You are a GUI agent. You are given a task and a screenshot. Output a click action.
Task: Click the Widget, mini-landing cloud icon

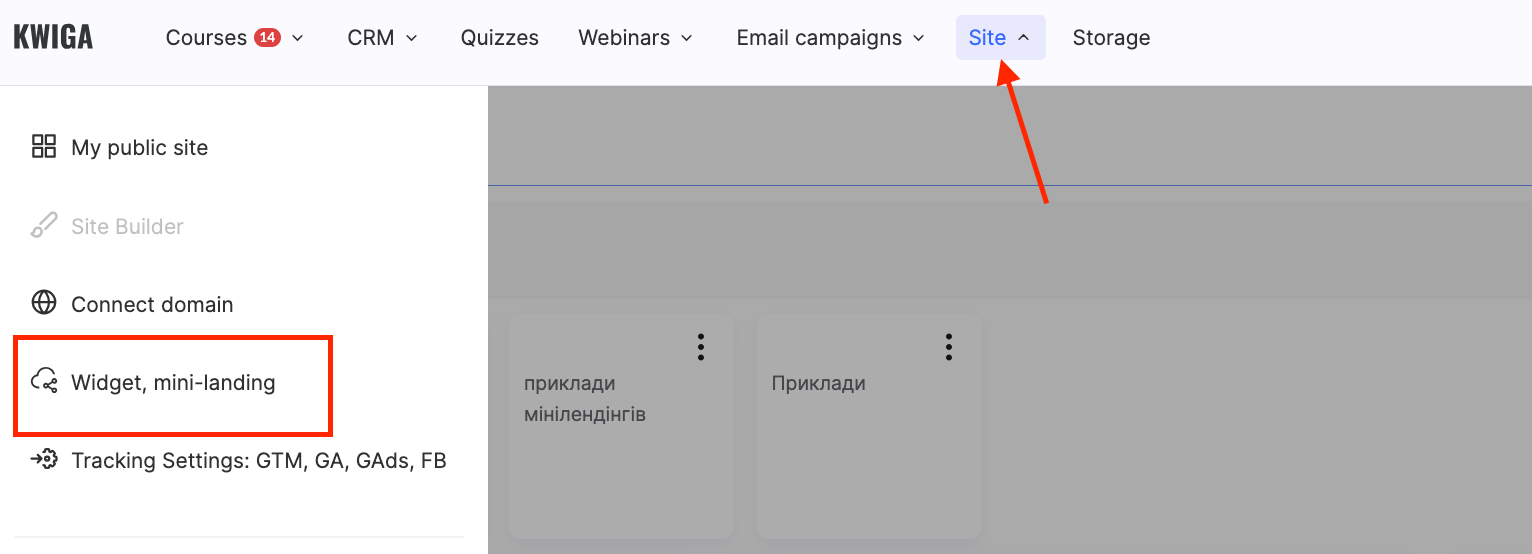coord(44,381)
